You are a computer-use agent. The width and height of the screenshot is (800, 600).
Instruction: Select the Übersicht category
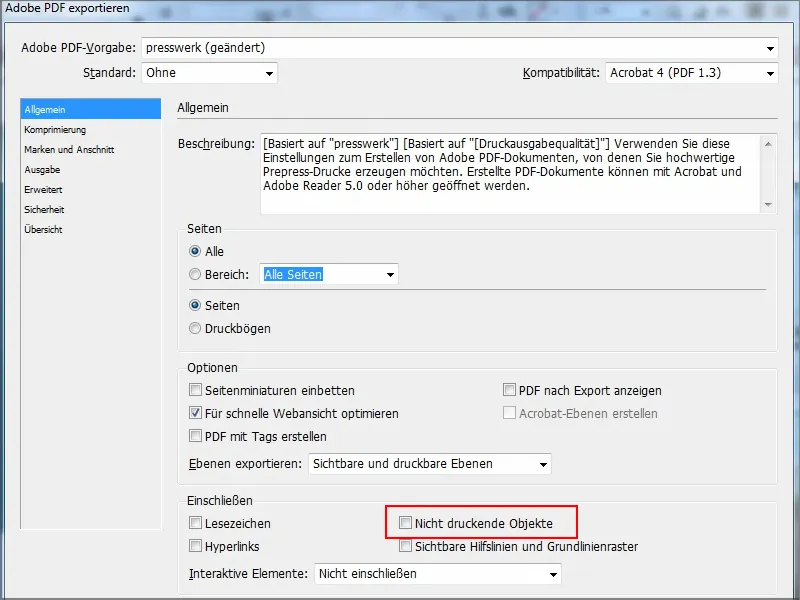coord(91,230)
